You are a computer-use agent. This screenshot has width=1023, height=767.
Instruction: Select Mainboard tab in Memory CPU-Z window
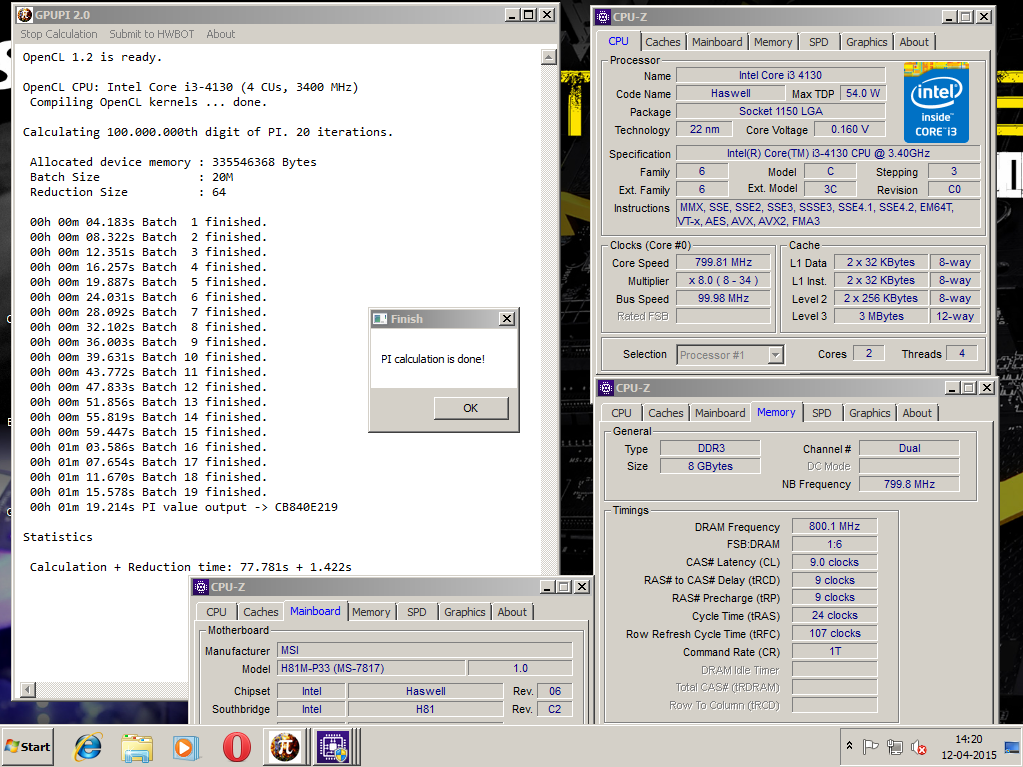pyautogui.click(x=720, y=413)
